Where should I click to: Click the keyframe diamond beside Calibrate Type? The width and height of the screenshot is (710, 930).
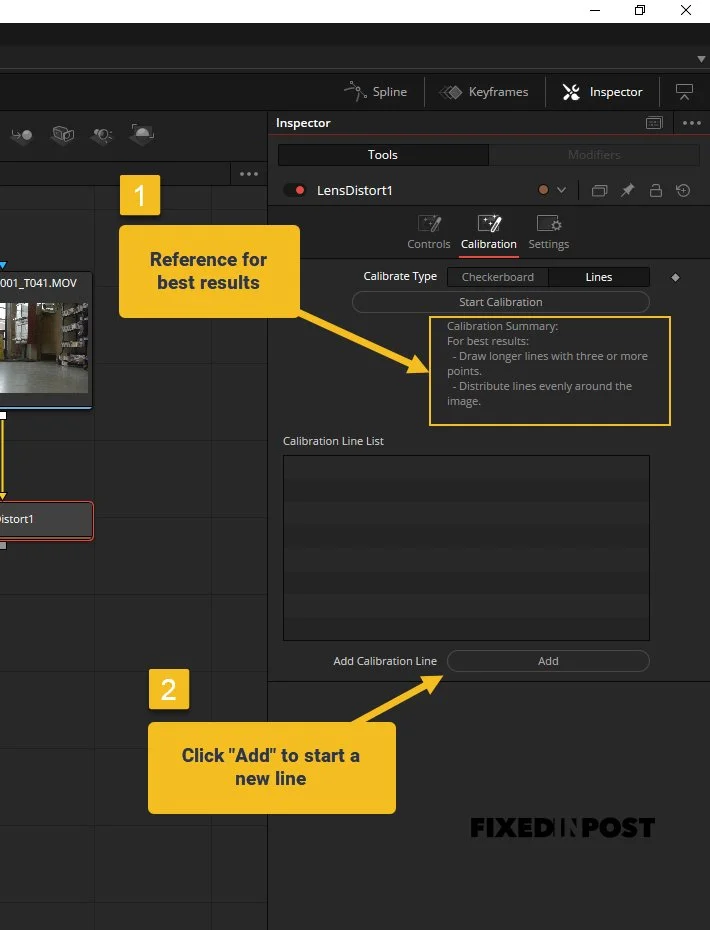coord(675,278)
